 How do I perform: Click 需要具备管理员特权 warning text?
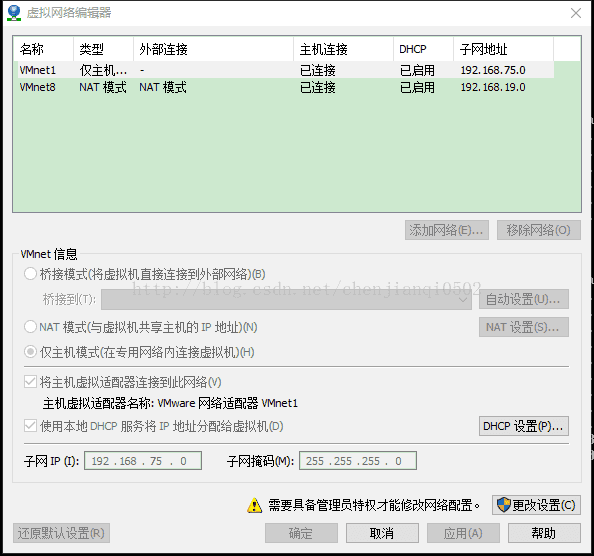point(374,505)
